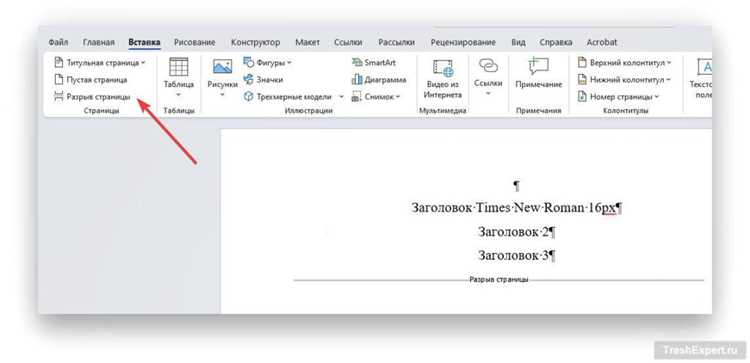This screenshot has height=363, width=750.
Task: Expand the Верхний колонтитул dropdown arrow
Action: click(x=669, y=63)
